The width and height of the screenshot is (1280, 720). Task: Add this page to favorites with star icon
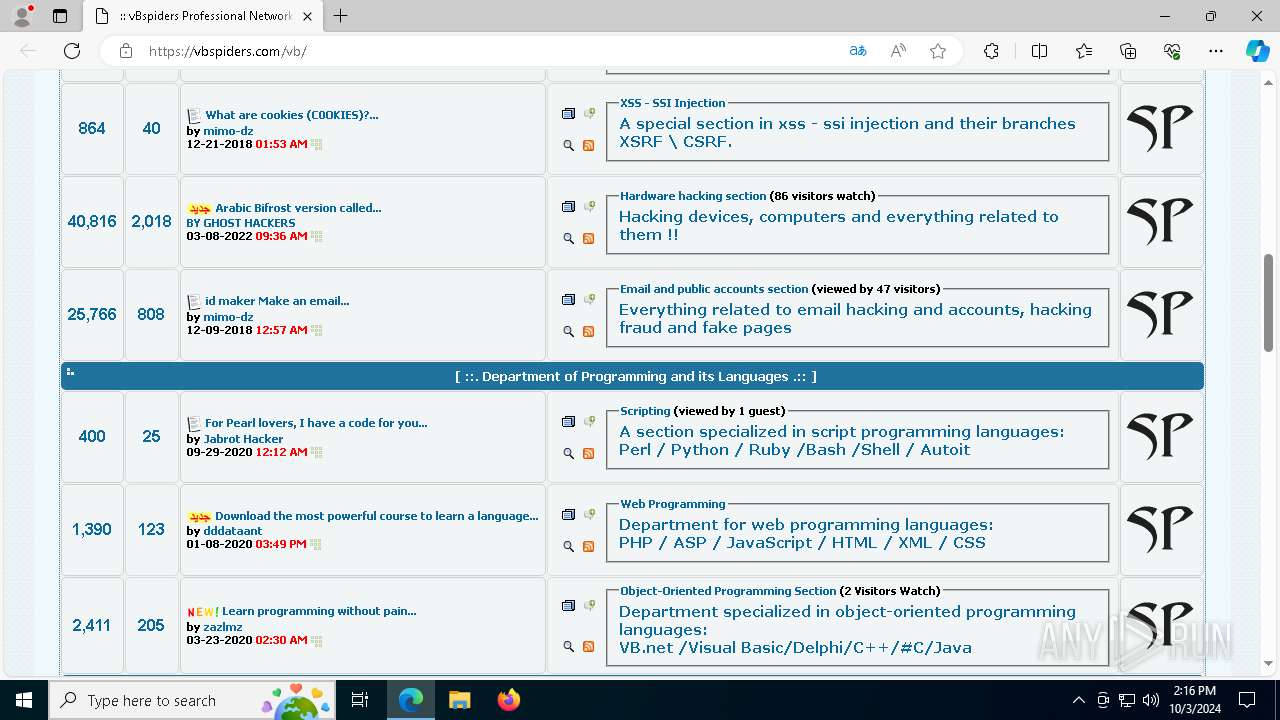click(x=938, y=51)
